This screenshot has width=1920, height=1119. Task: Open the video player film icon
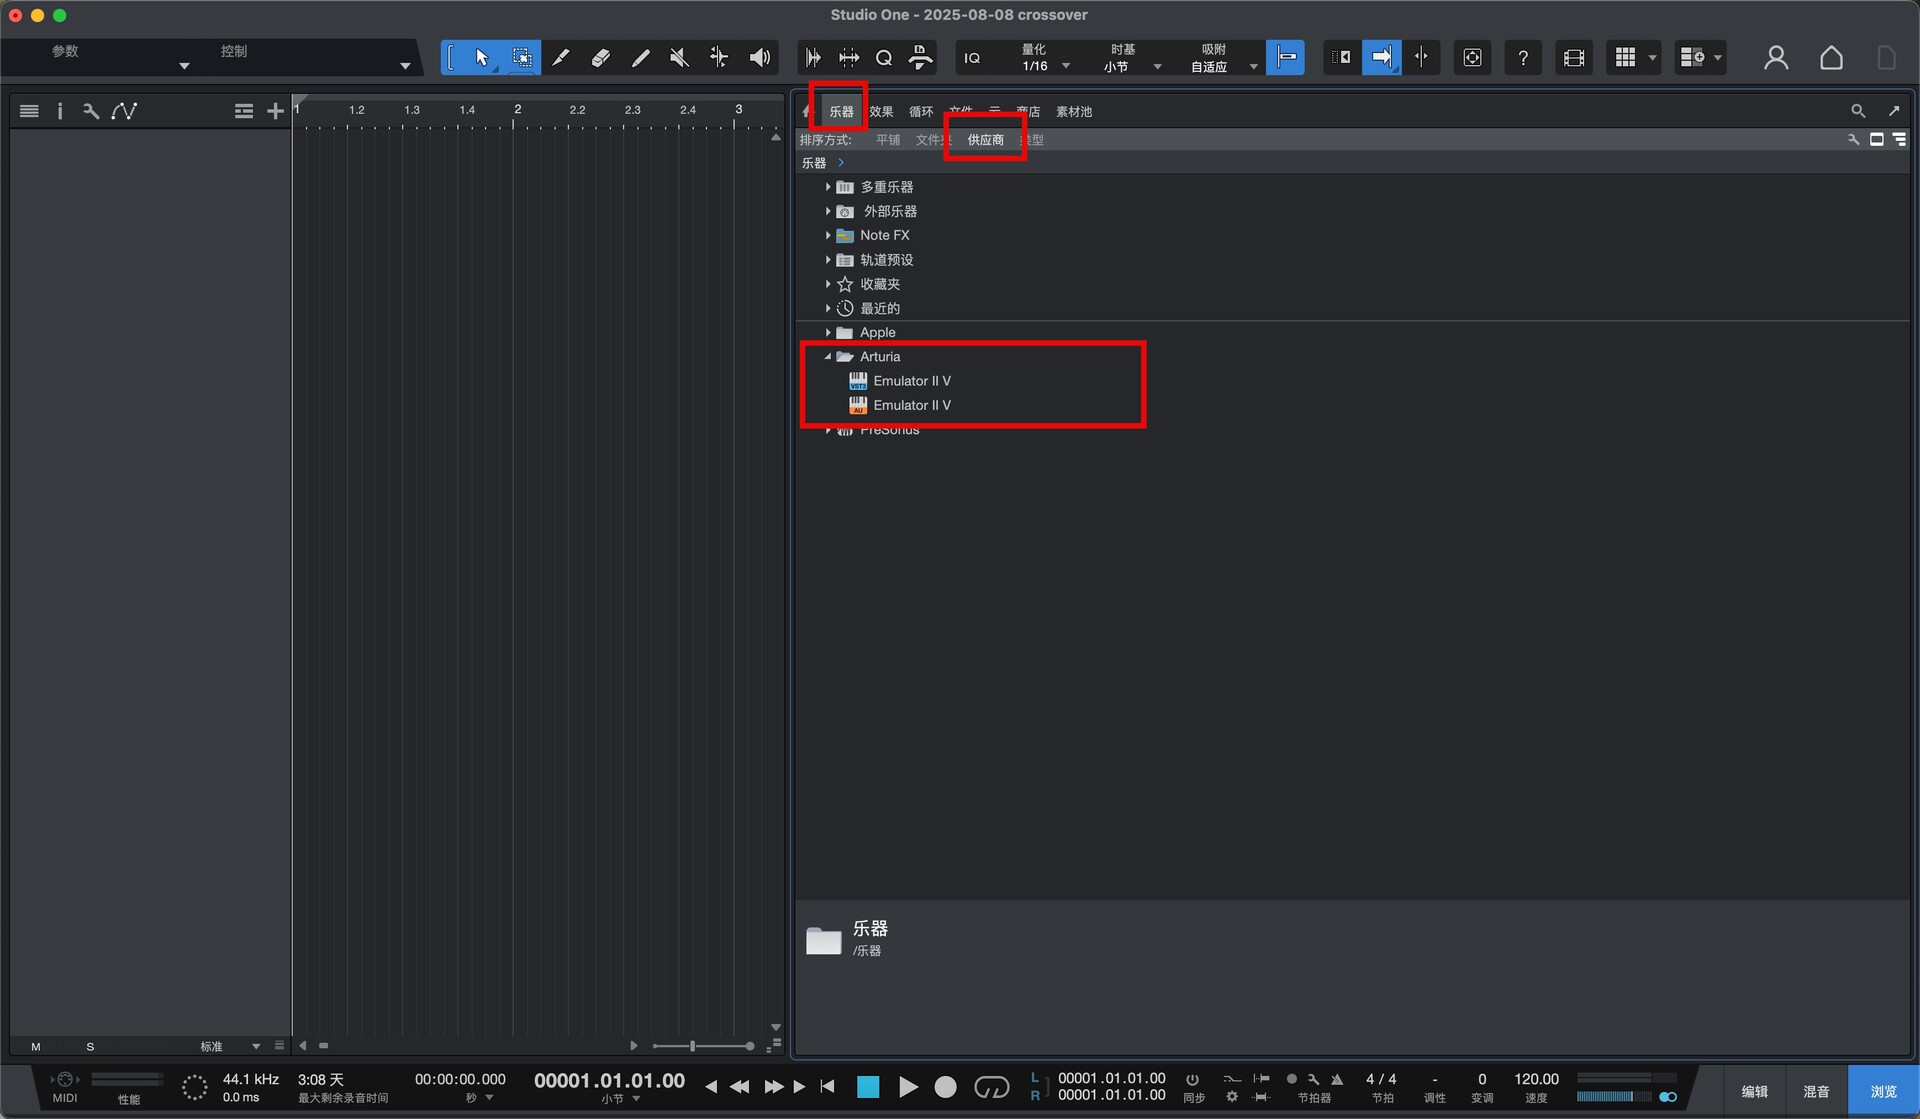coord(1573,58)
